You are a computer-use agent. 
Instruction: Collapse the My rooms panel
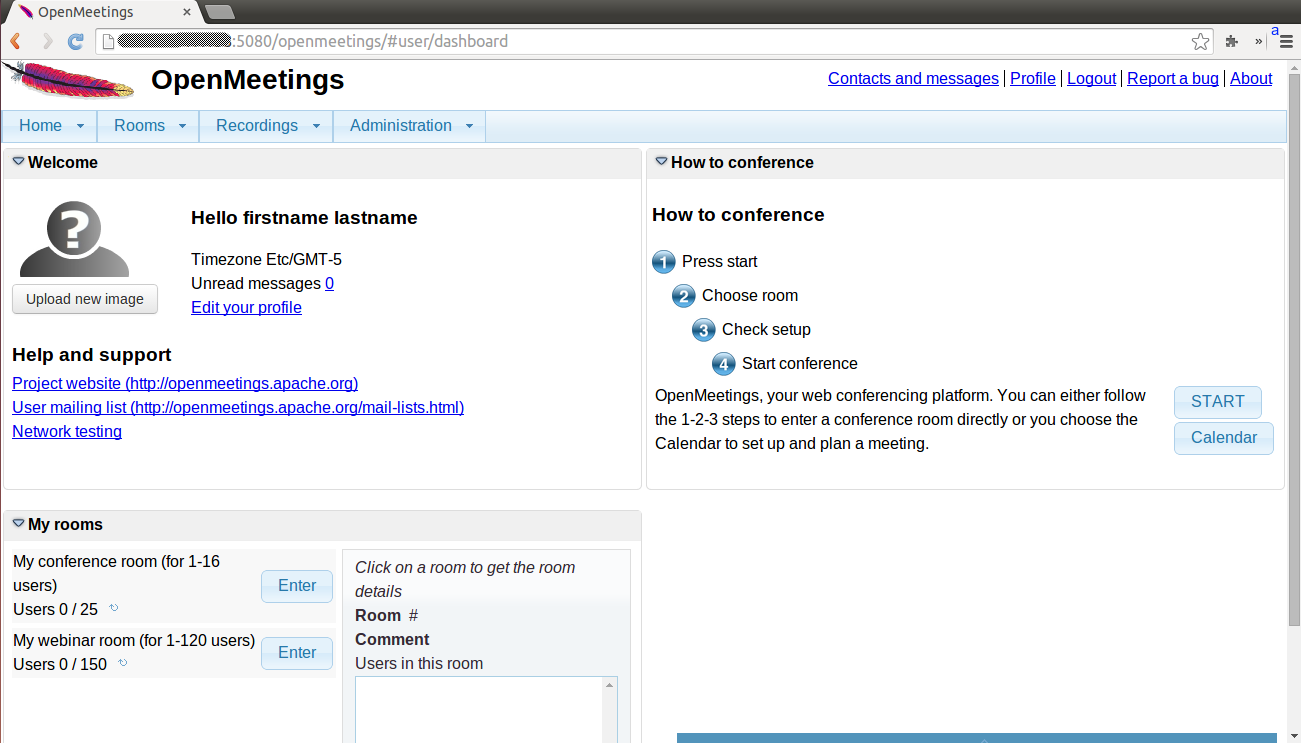point(18,523)
